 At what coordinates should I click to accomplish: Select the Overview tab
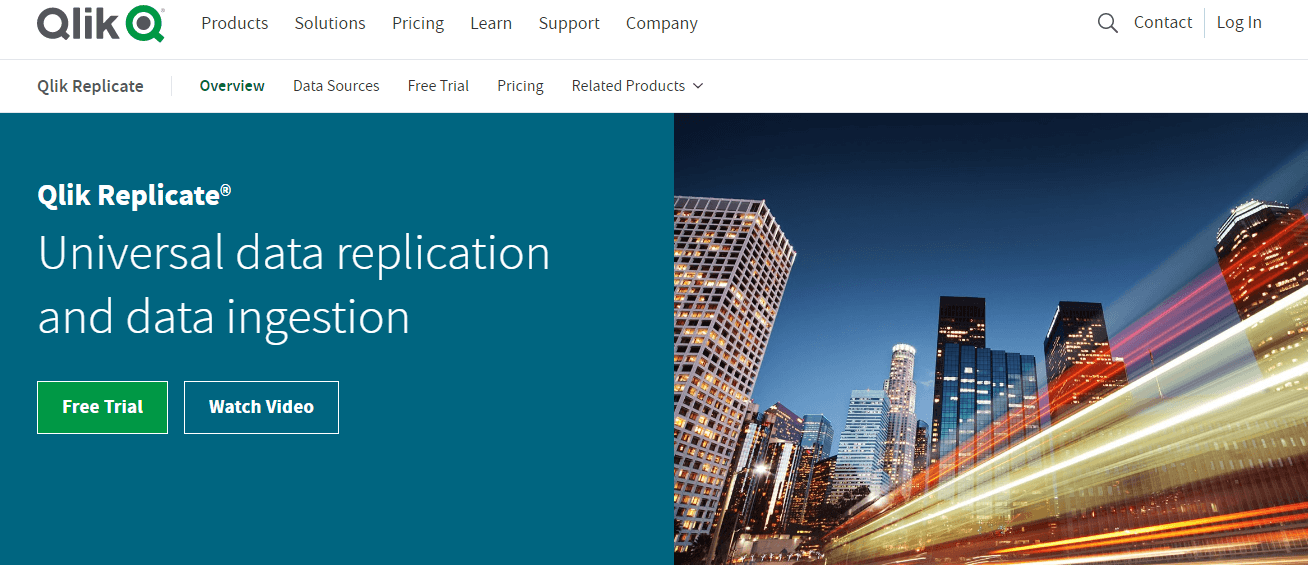point(232,86)
